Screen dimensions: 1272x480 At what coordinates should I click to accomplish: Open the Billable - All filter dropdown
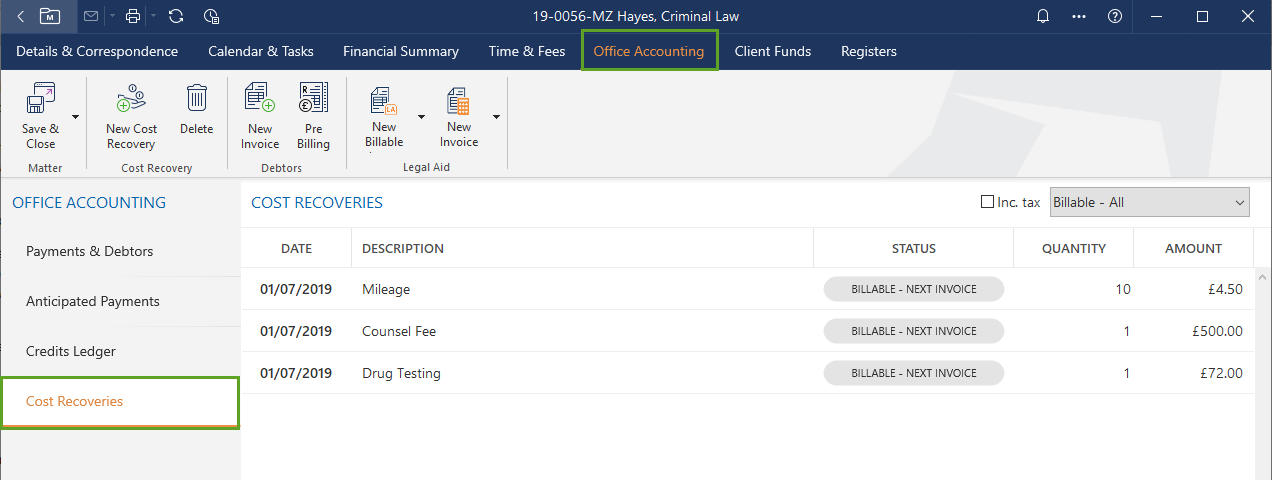[x=1149, y=202]
